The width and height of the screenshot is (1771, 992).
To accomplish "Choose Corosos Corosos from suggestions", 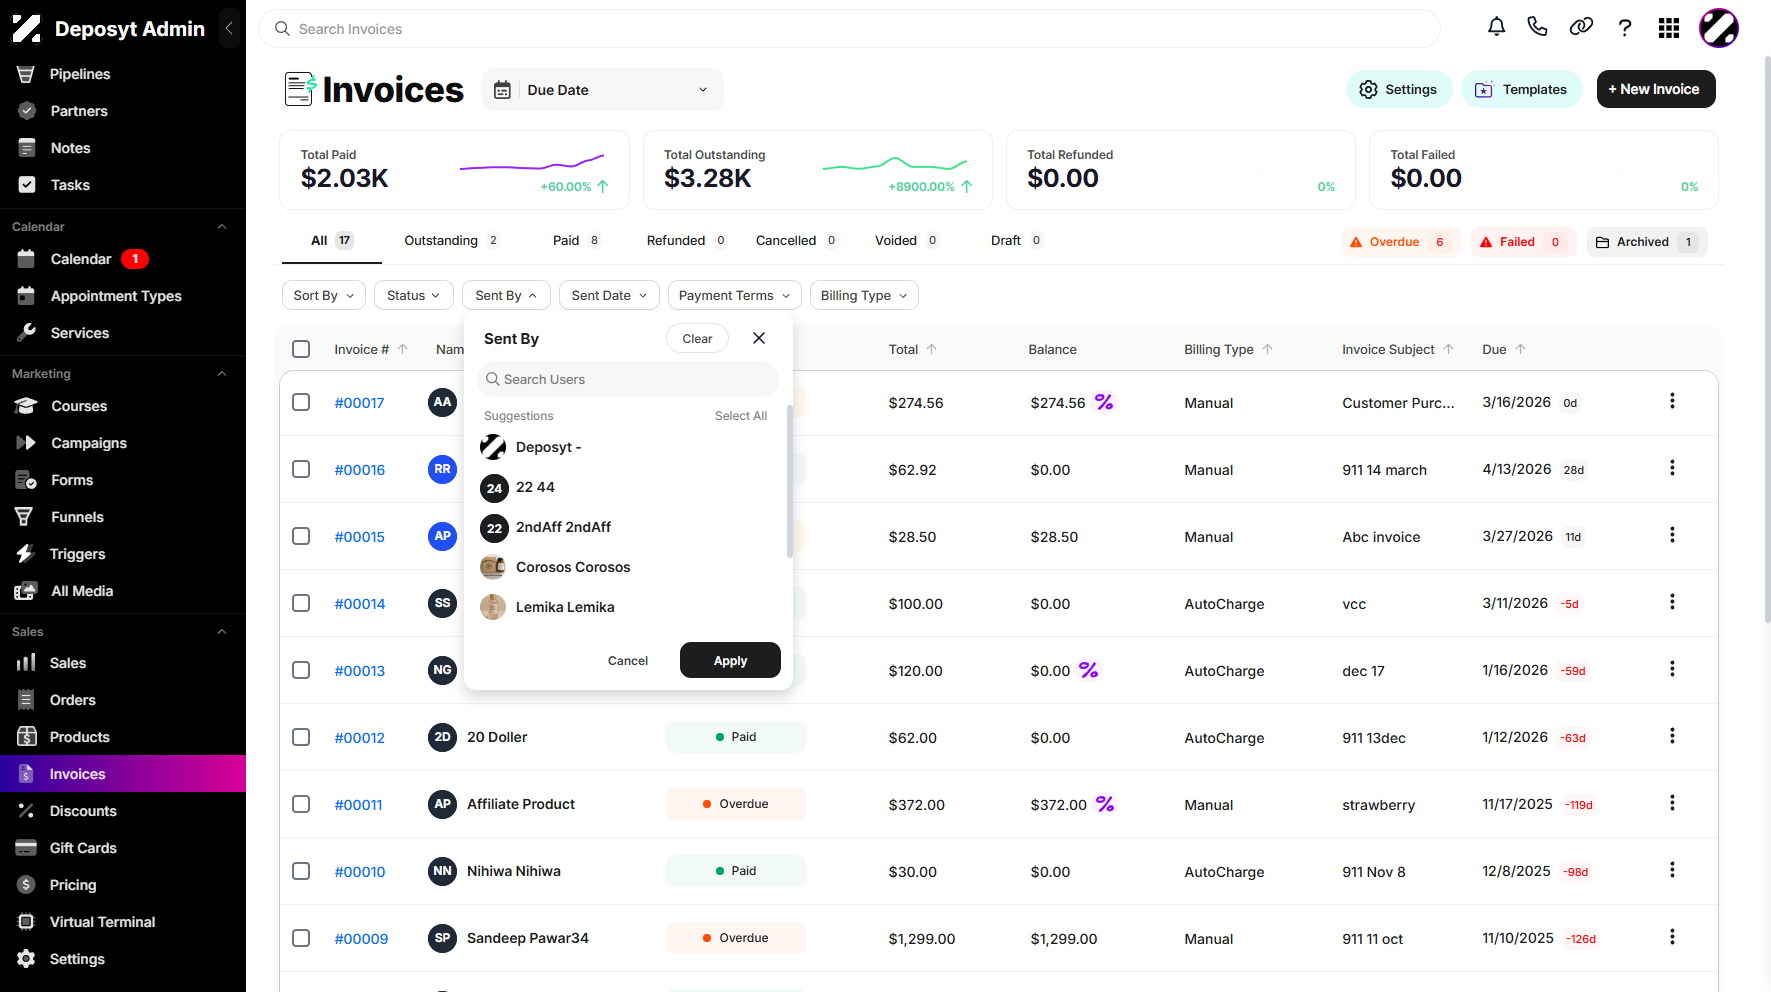I will [x=572, y=567].
